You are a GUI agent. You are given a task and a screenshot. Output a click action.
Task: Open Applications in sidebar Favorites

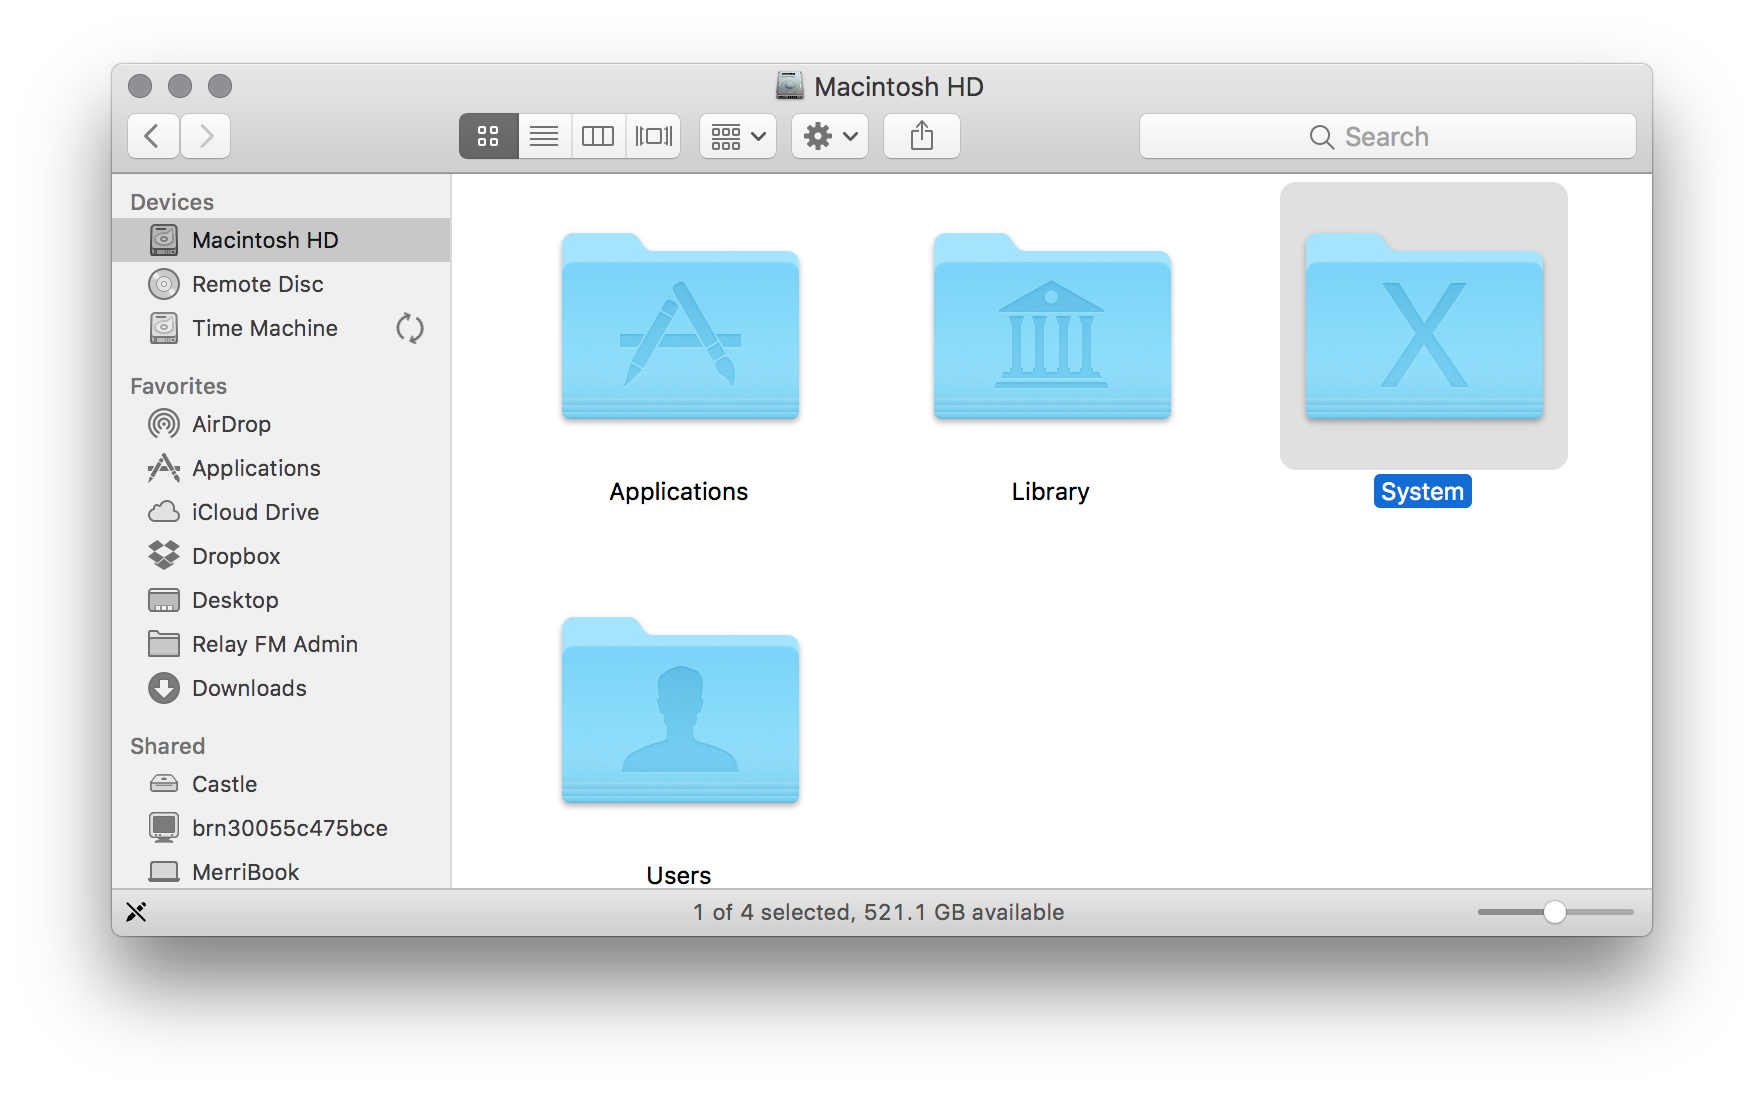coord(281,468)
